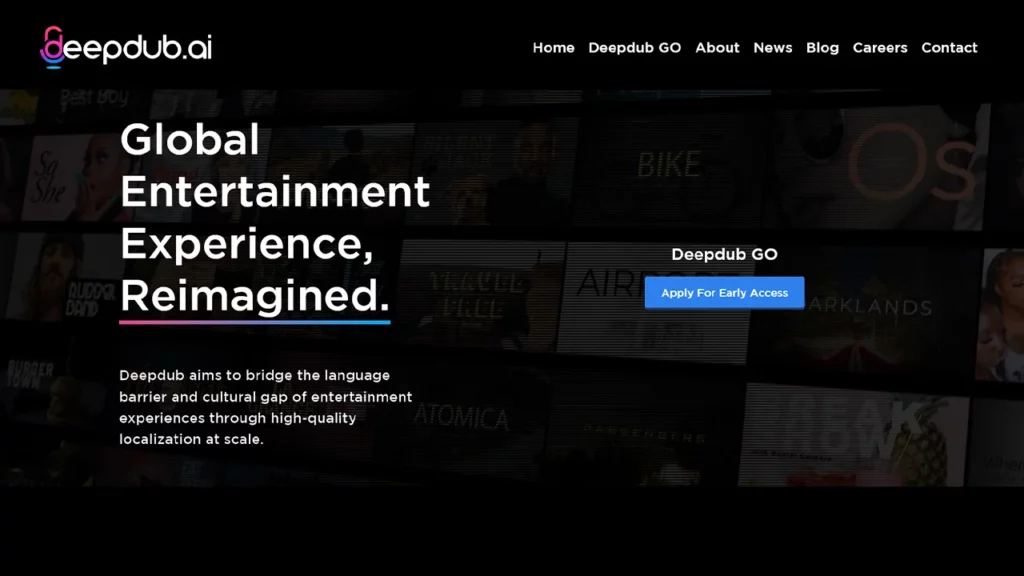The image size is (1024, 576).
Task: Visit the Blog link
Action: click(822, 48)
